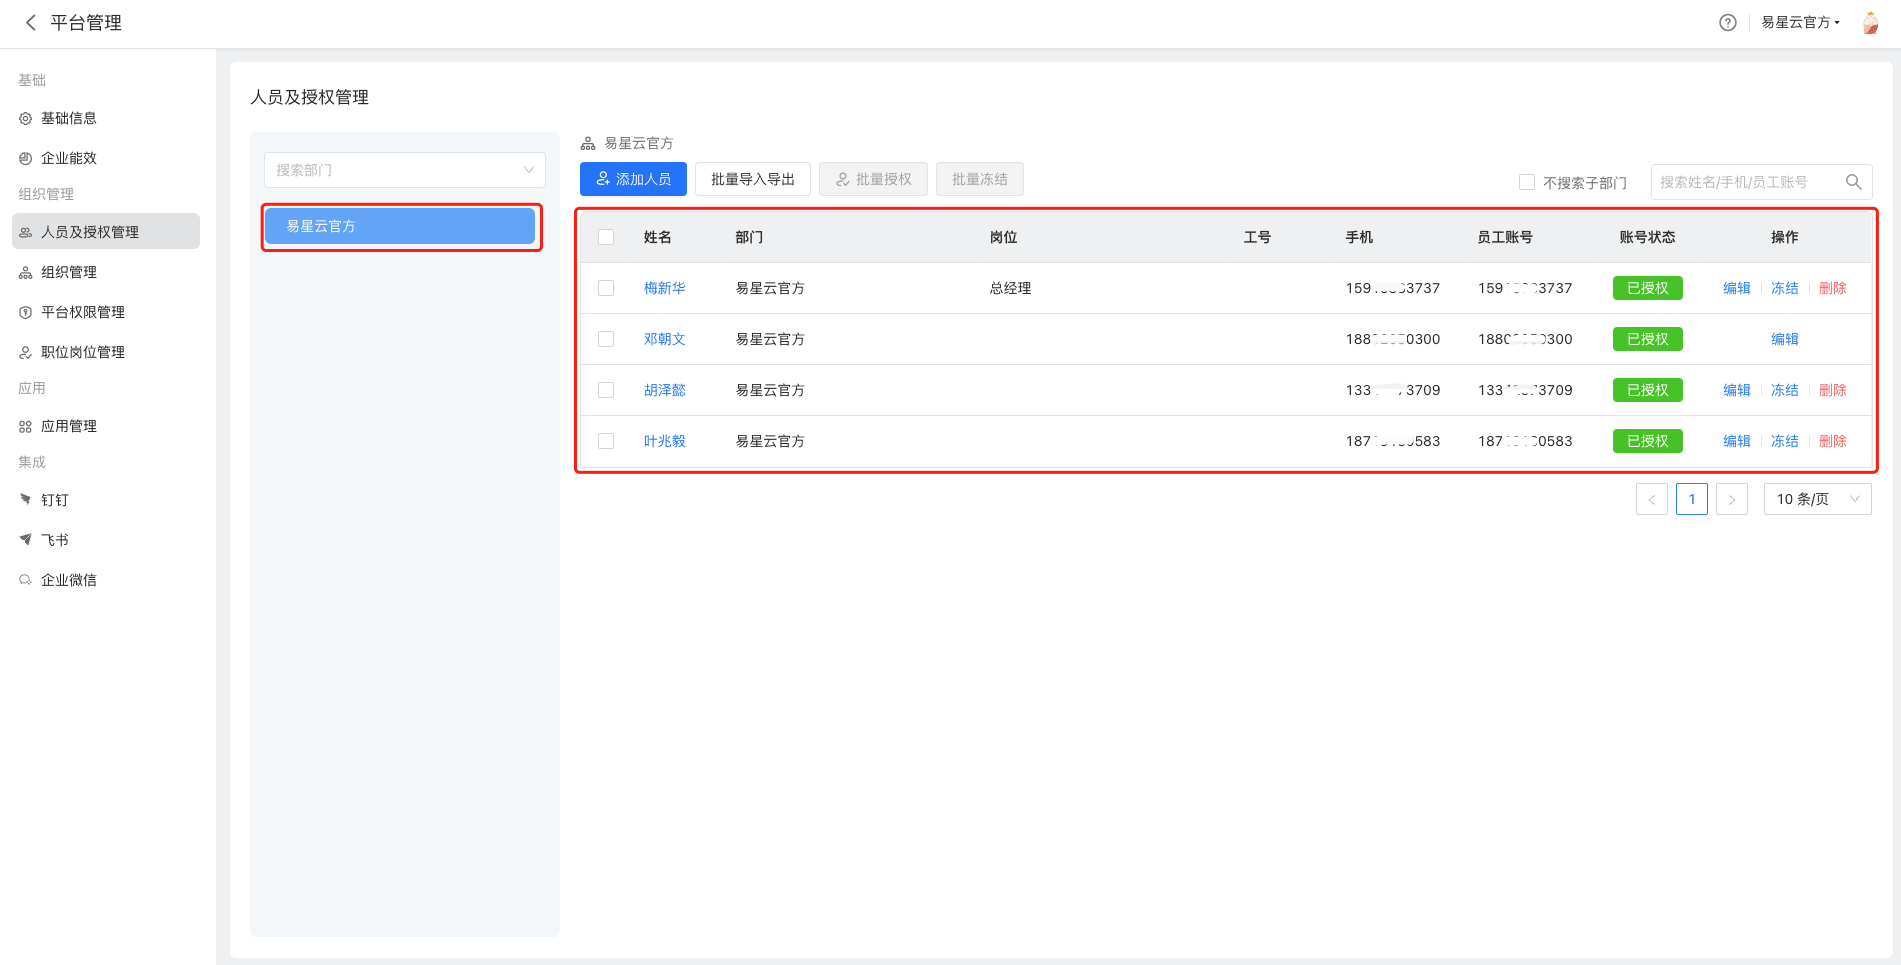Click the 批量冻结 button

pos(980,179)
